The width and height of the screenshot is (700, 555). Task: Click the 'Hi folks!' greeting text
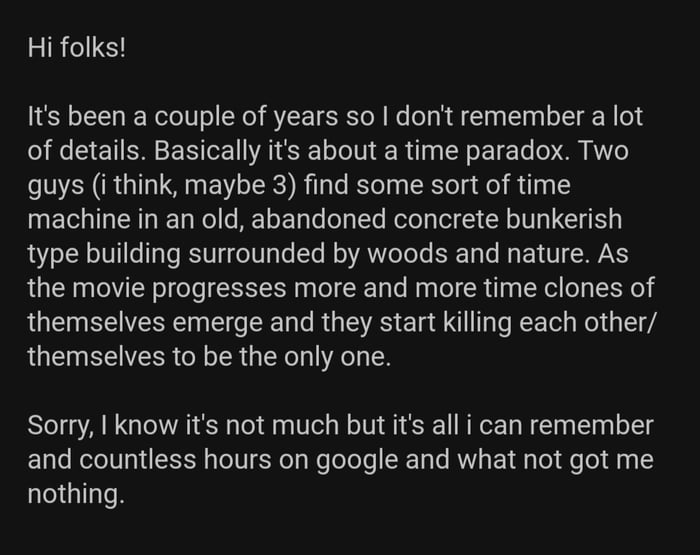(x=77, y=48)
